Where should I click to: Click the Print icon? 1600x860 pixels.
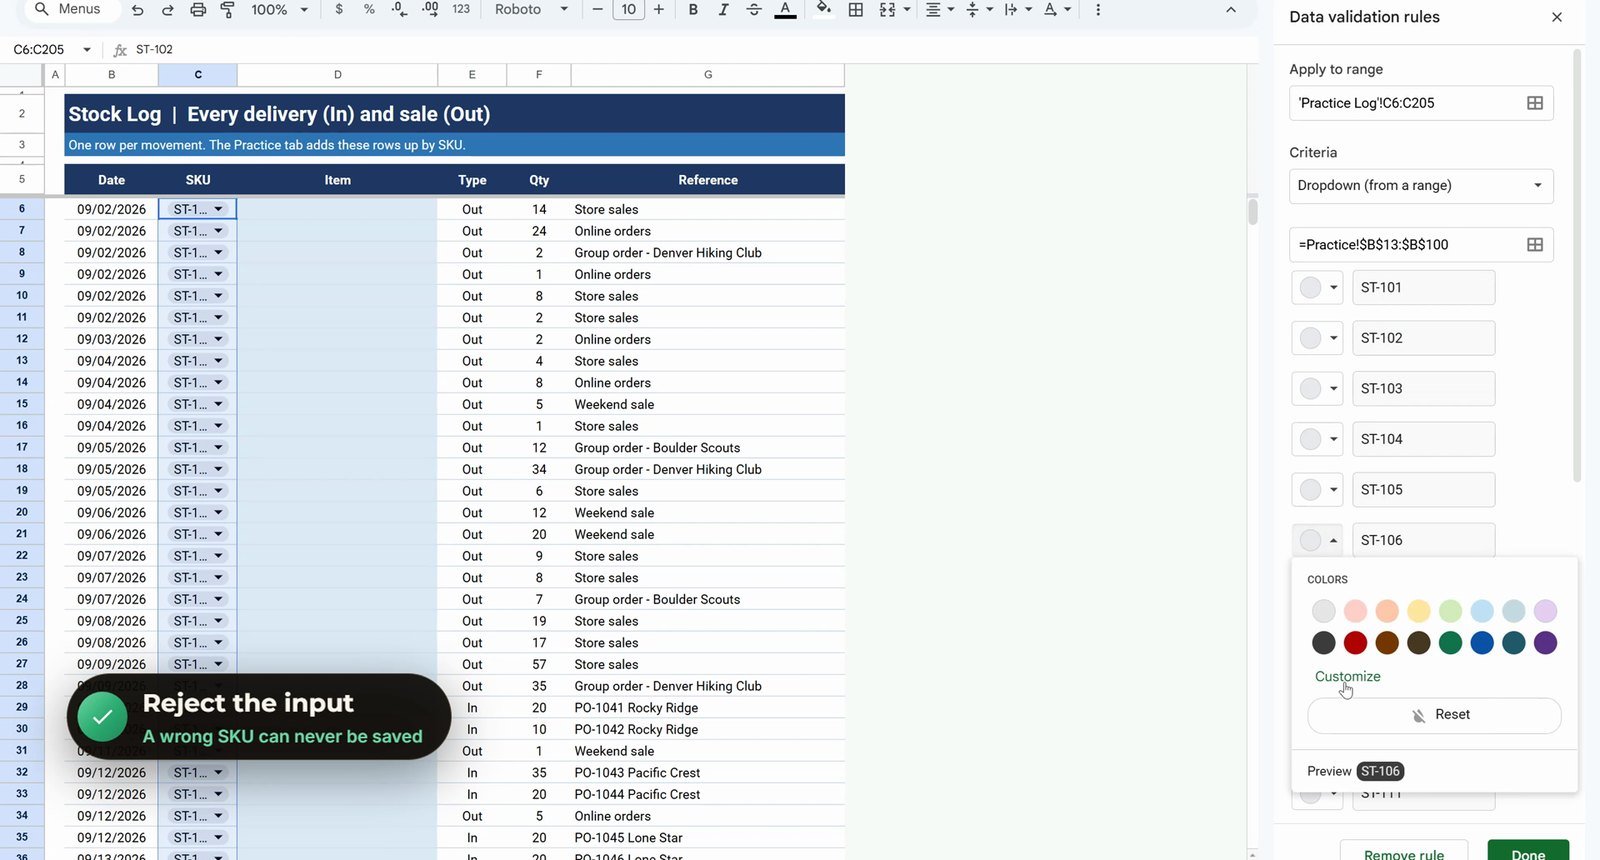(x=198, y=10)
